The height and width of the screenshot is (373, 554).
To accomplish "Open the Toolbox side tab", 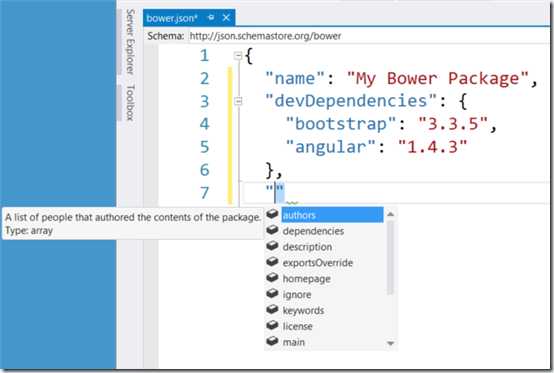I will (130, 103).
